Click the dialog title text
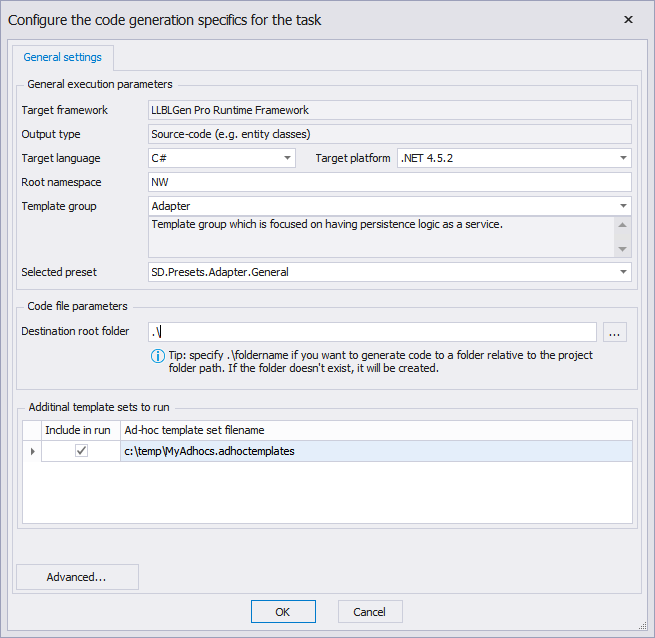655x638 pixels. click(165, 20)
